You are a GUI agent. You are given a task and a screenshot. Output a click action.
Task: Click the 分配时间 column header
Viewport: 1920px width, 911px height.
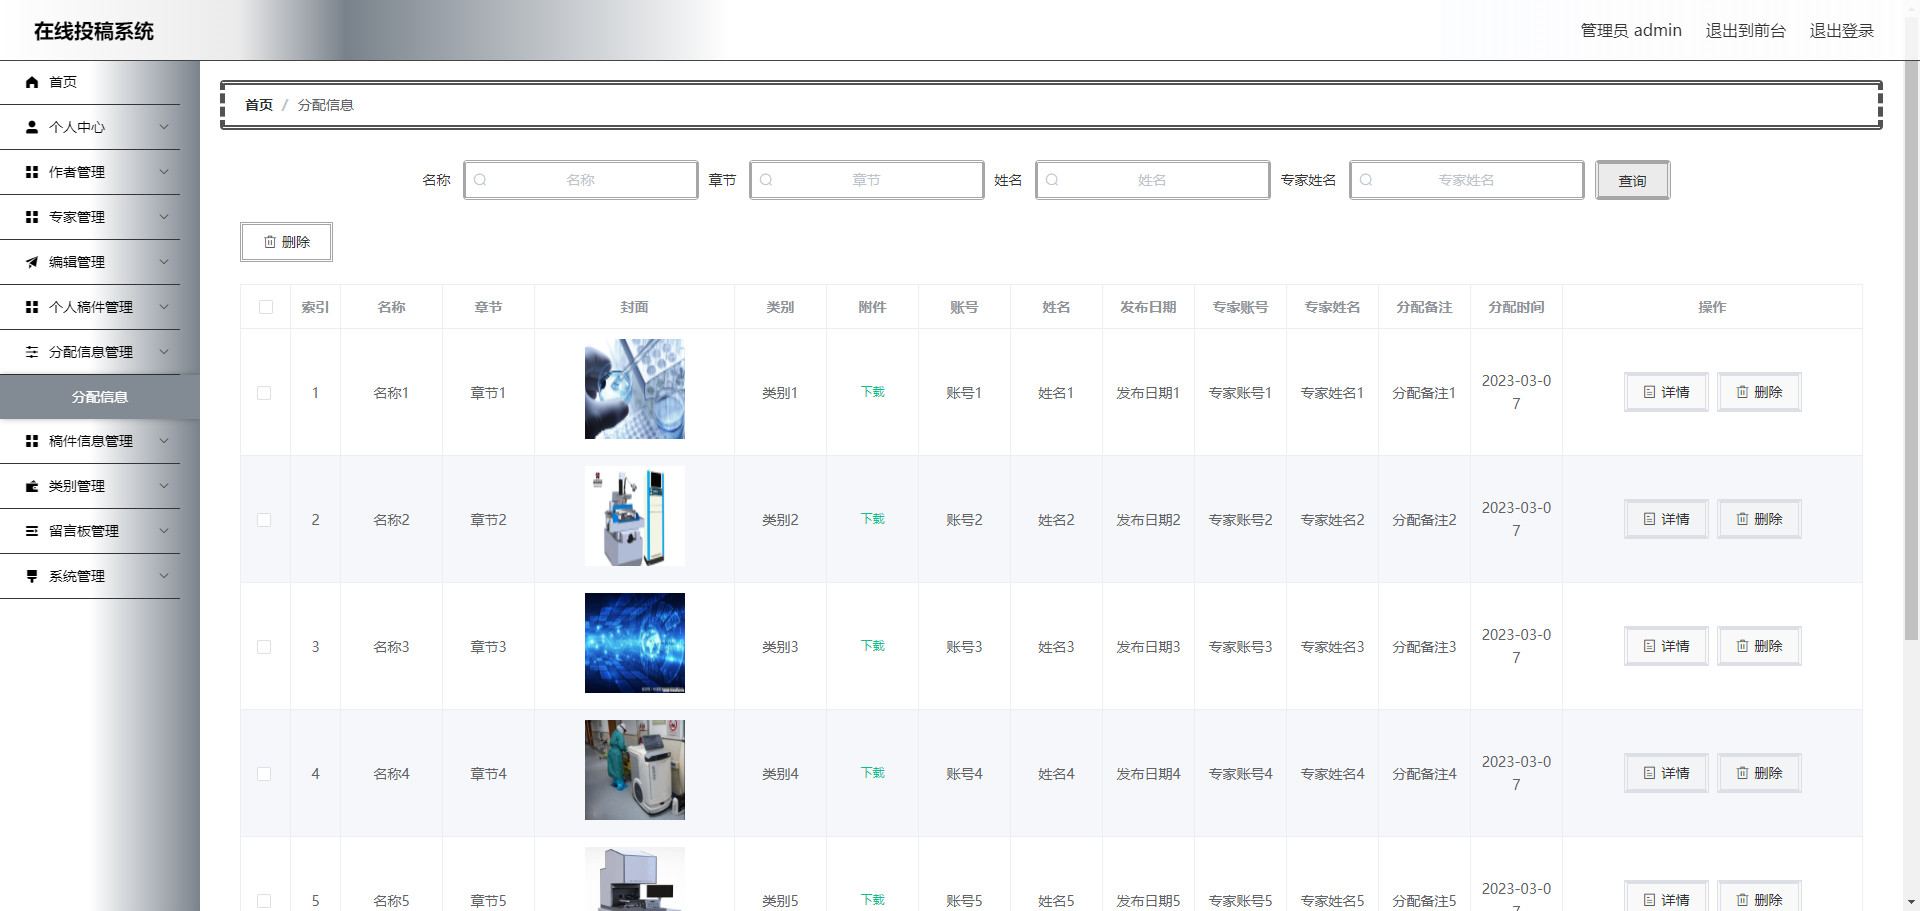[x=1516, y=307]
